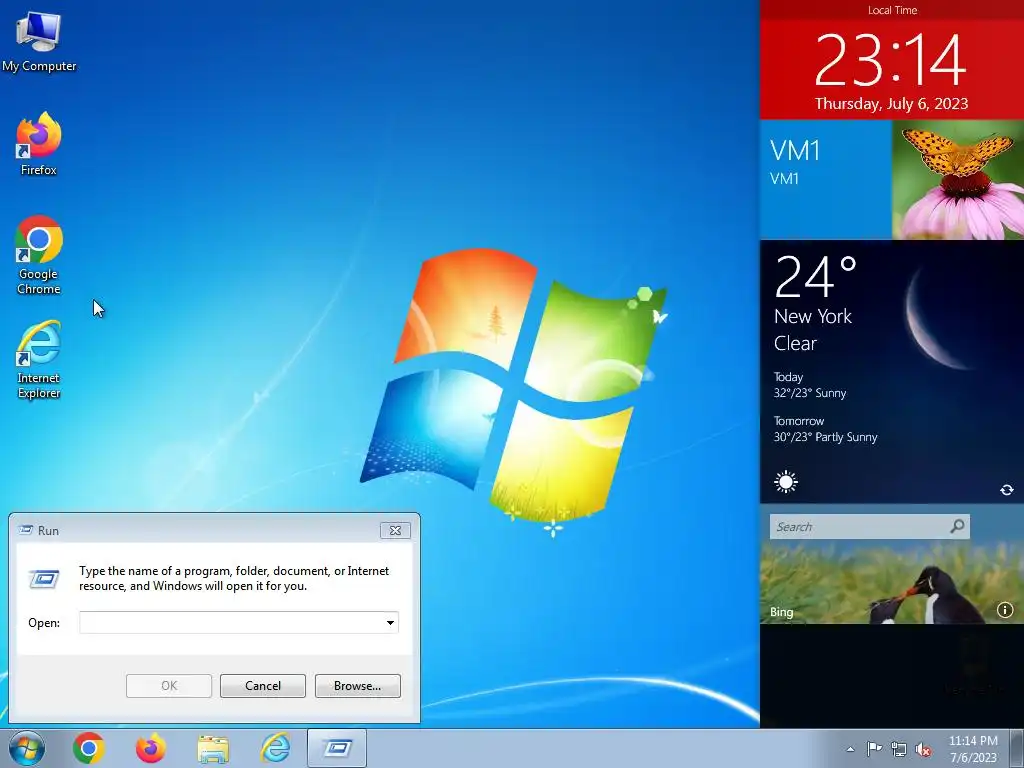Image resolution: width=1024 pixels, height=768 pixels.
Task: Click the 24° temperature reading
Action: pyautogui.click(x=816, y=276)
